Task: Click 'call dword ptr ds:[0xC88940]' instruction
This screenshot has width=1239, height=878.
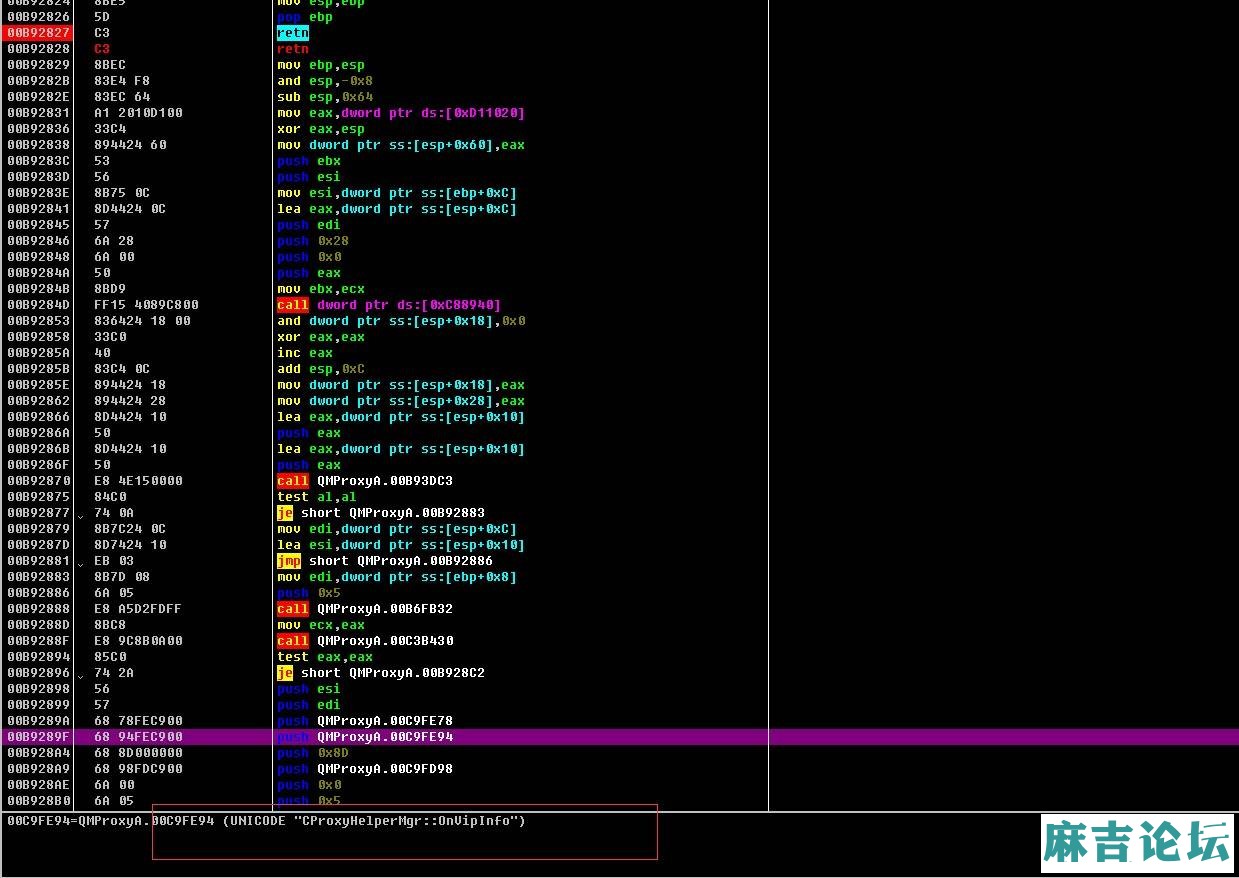Action: tap(389, 305)
